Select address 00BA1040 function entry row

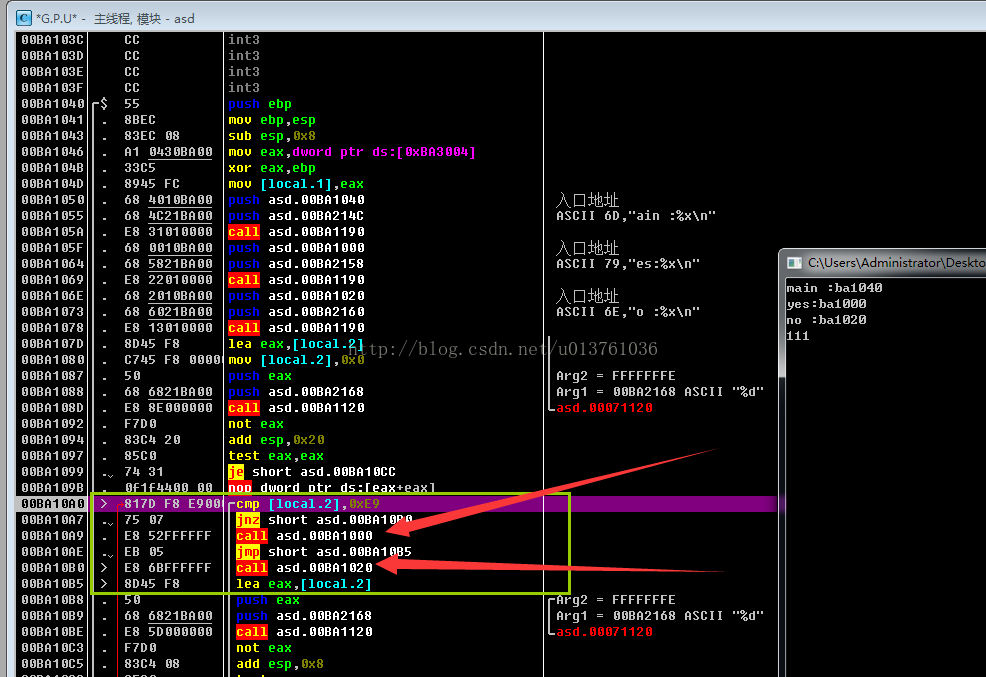click(53, 104)
